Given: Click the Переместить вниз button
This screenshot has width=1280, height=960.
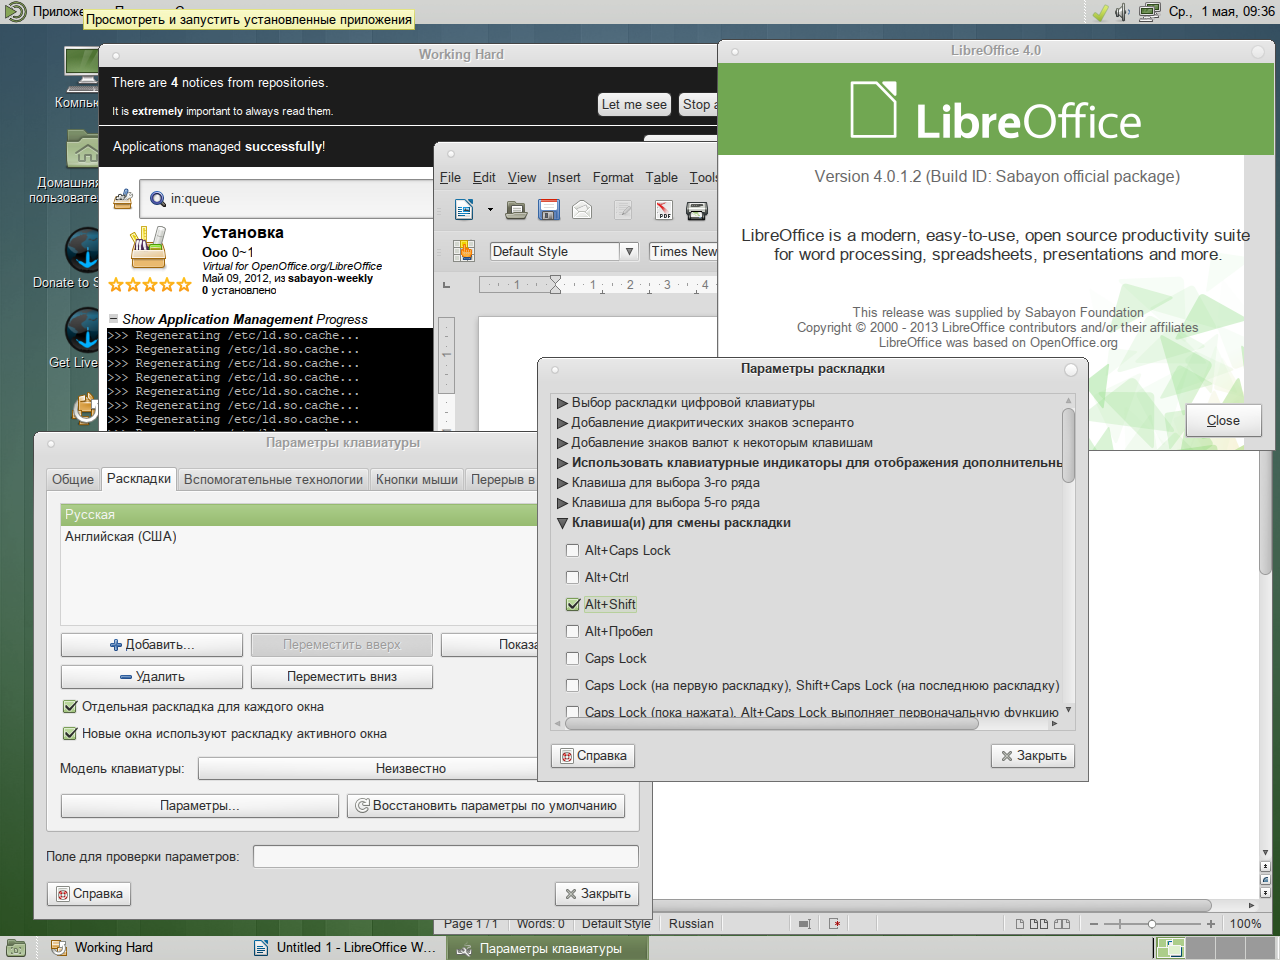Looking at the screenshot, I should pos(342,677).
